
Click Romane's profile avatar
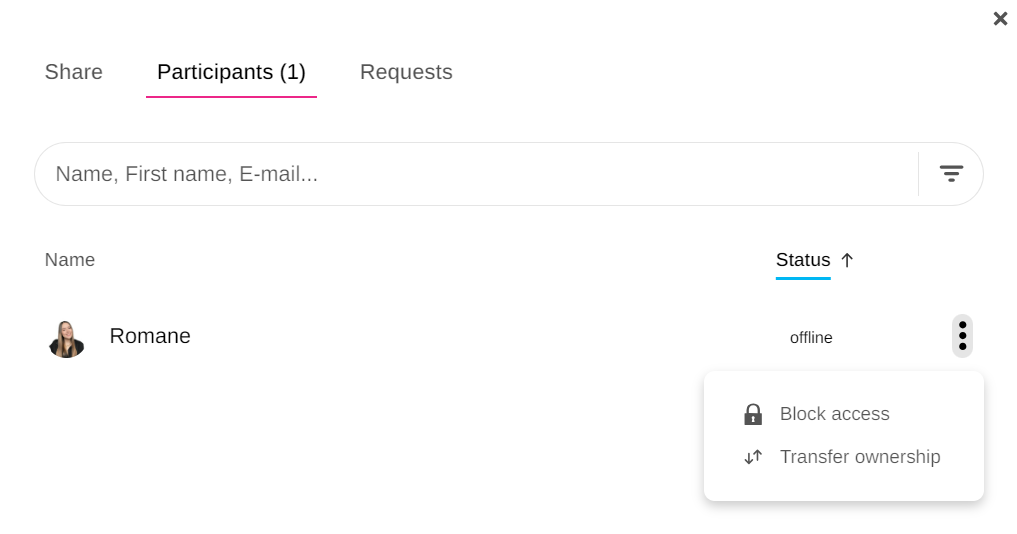tap(66, 338)
